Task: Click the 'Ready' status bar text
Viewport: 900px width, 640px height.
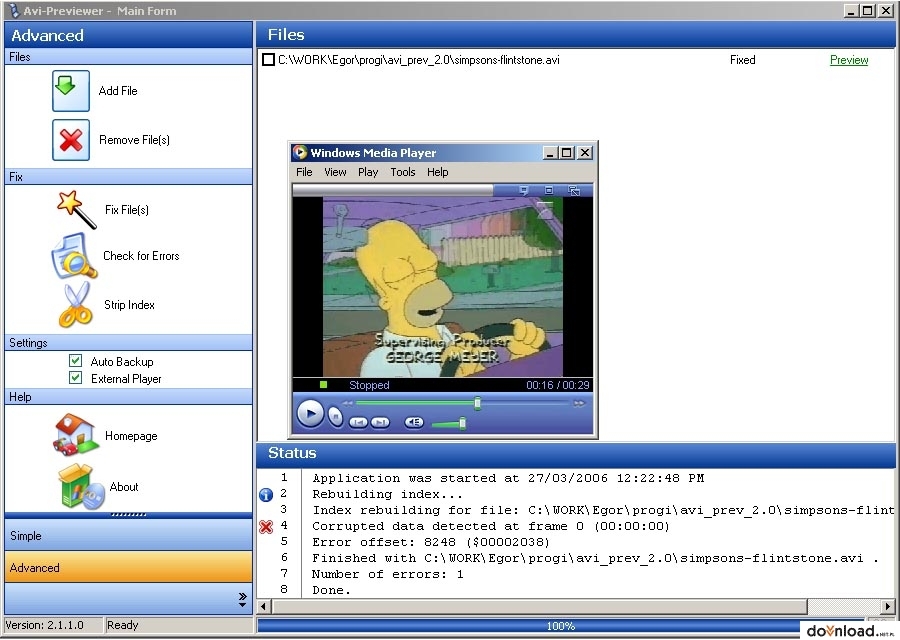Action: pyautogui.click(x=122, y=625)
